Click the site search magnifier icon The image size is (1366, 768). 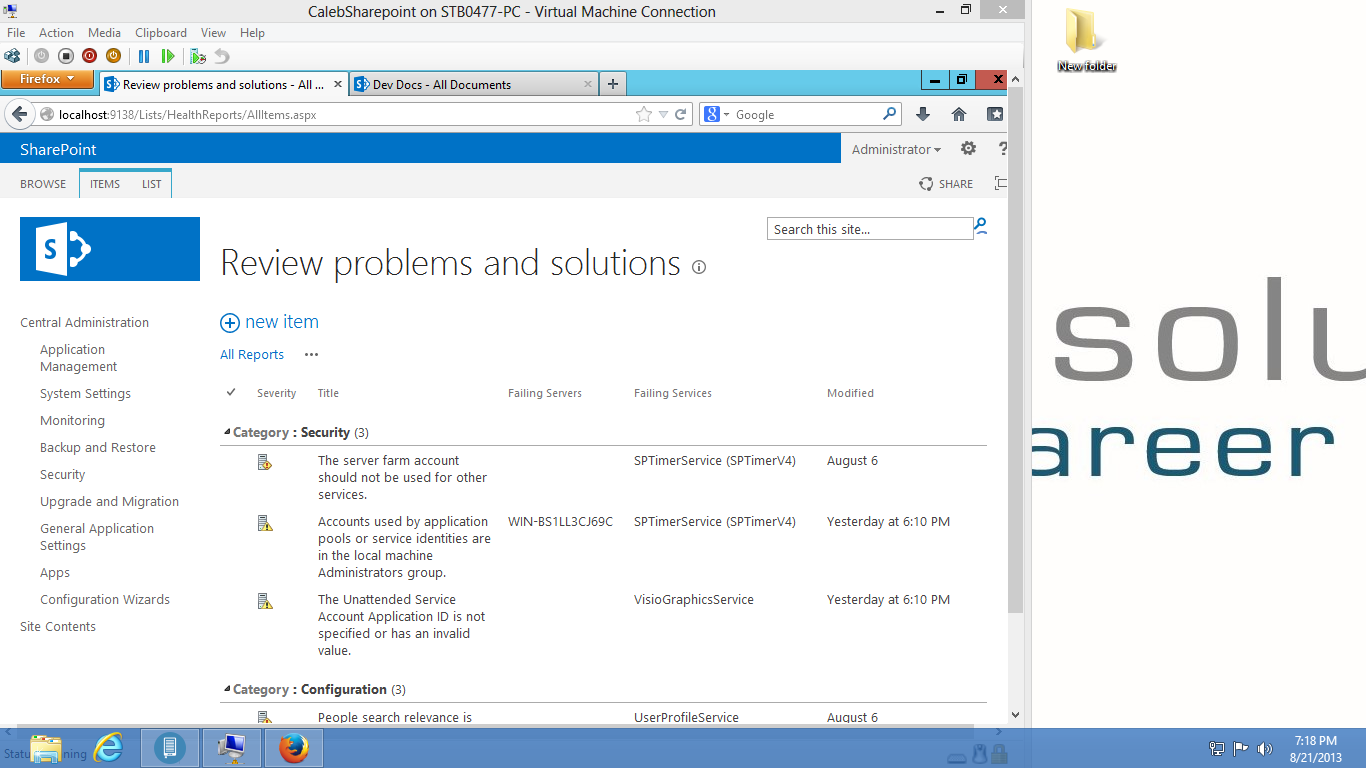981,227
